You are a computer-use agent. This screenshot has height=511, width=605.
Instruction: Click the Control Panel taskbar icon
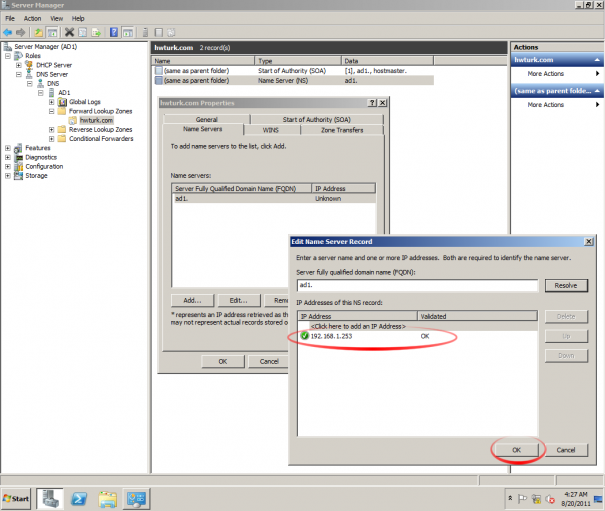pos(136,499)
